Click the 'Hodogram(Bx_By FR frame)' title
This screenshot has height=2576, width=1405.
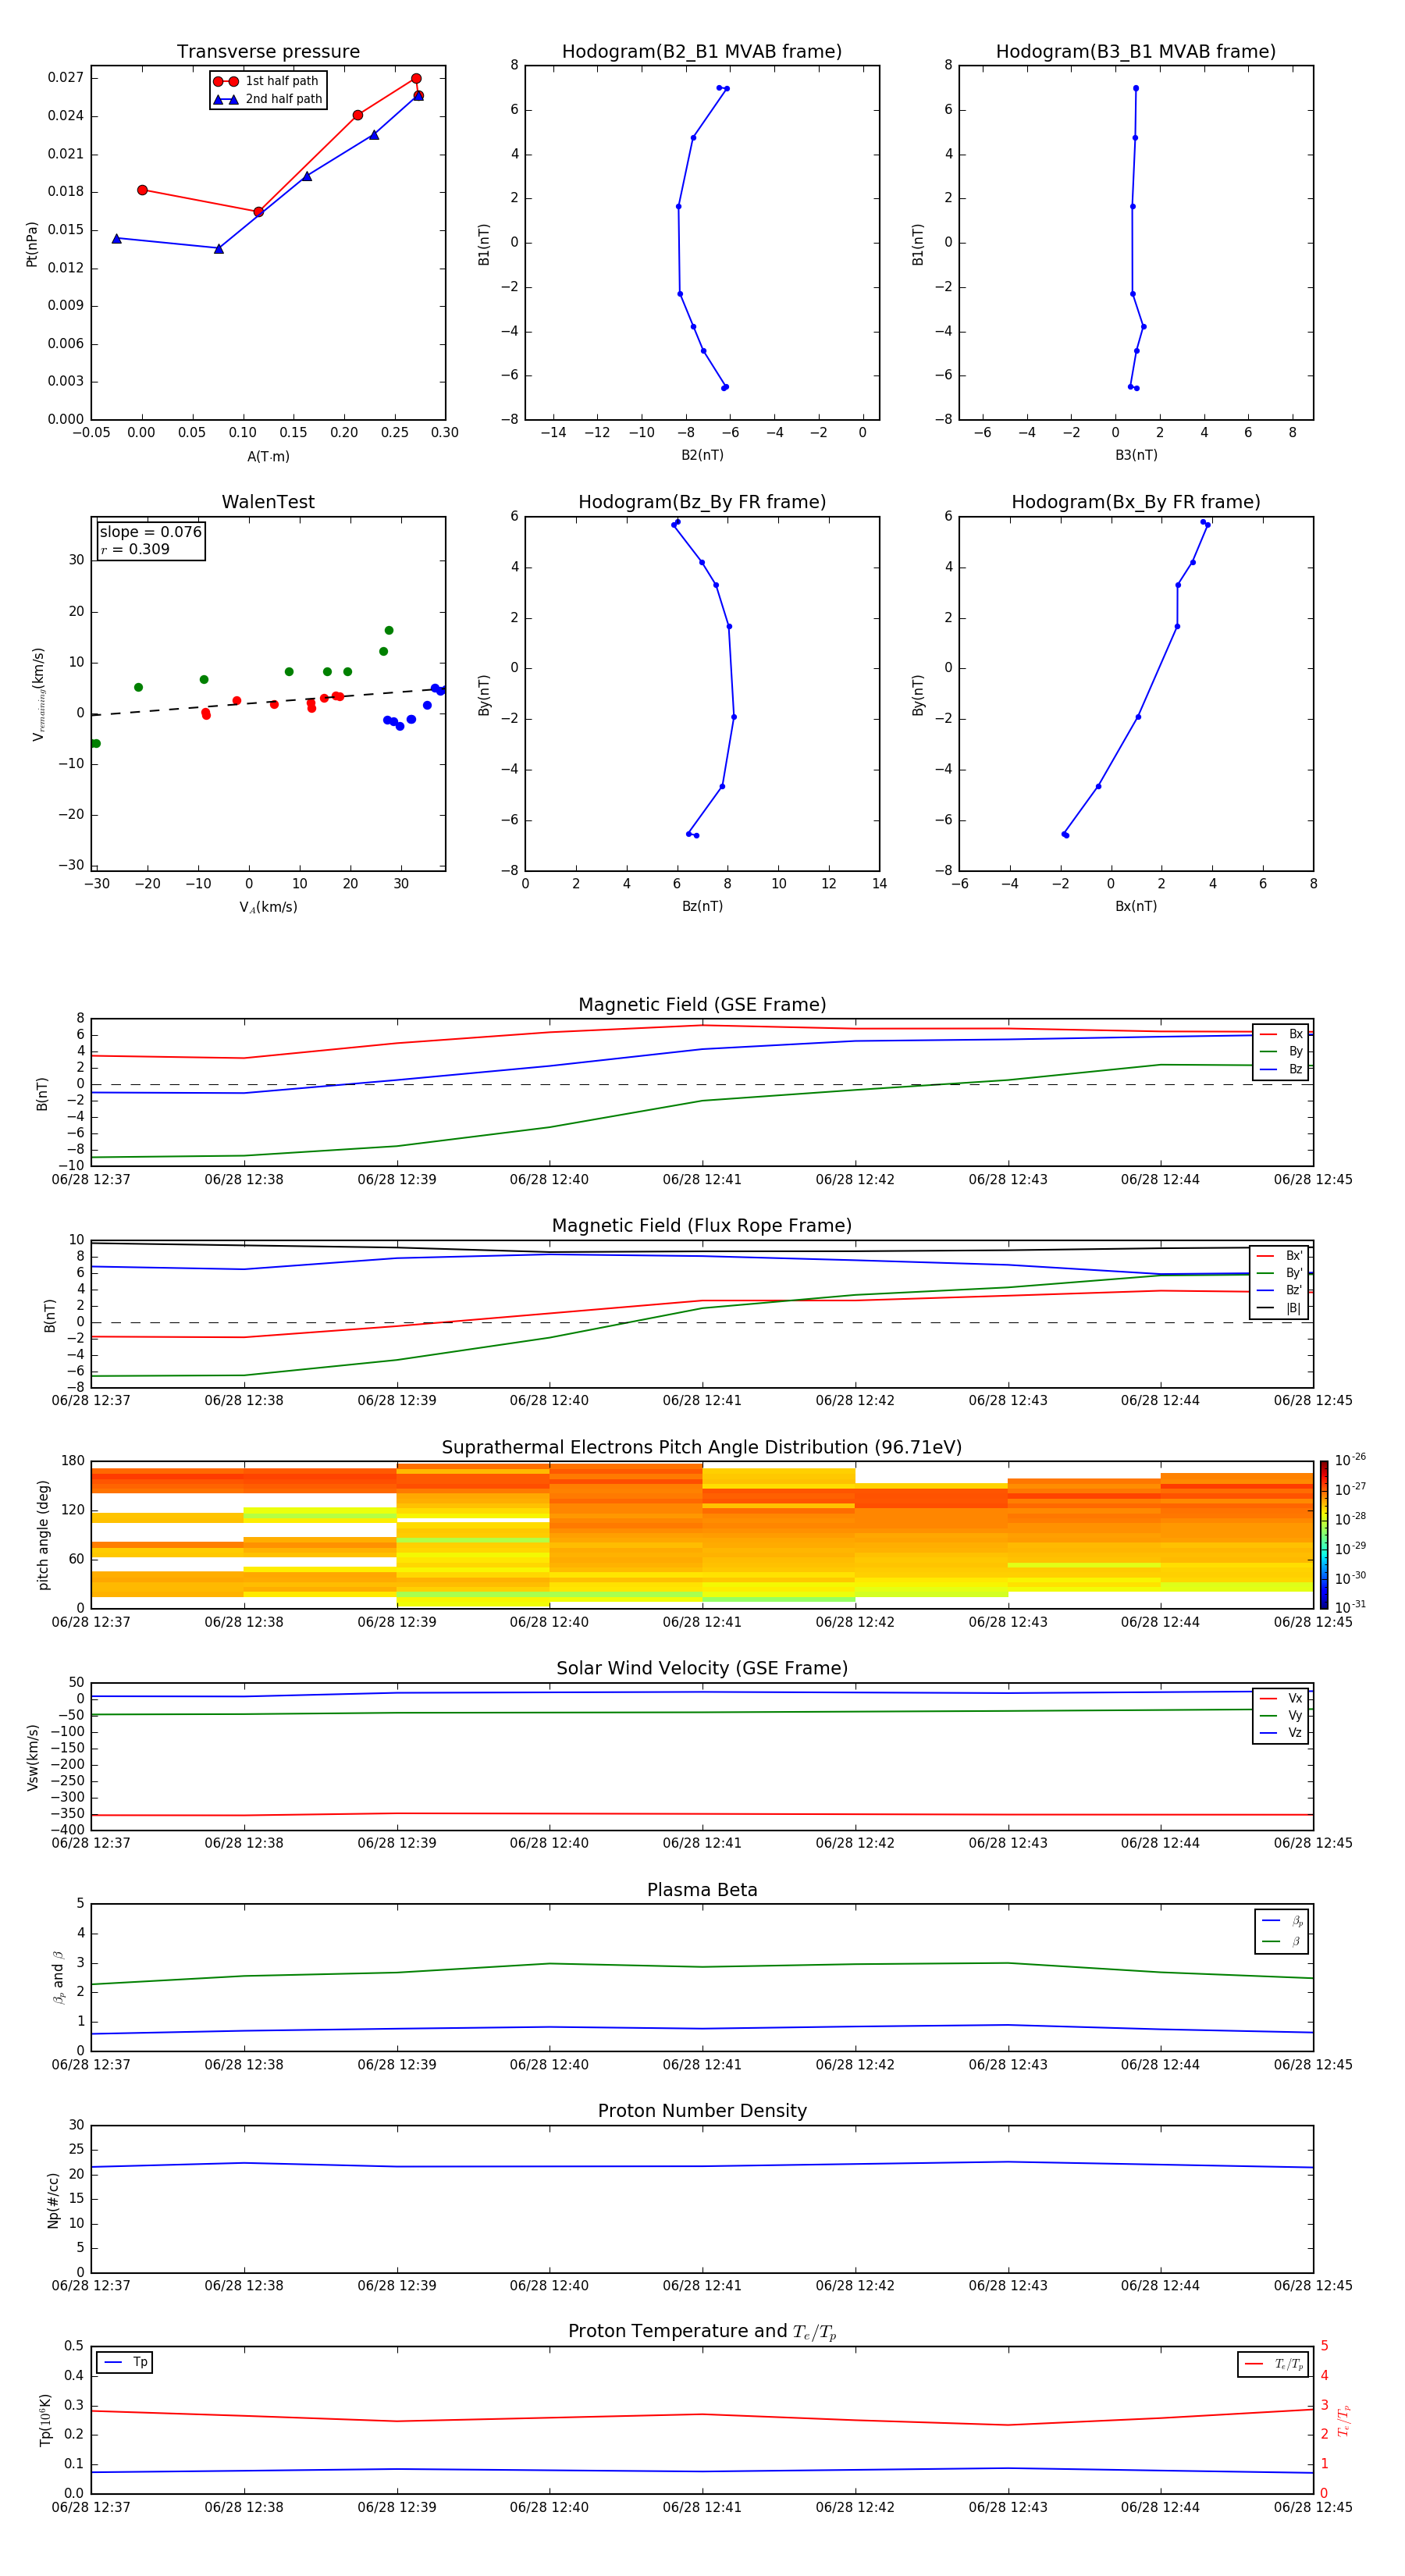(1136, 502)
